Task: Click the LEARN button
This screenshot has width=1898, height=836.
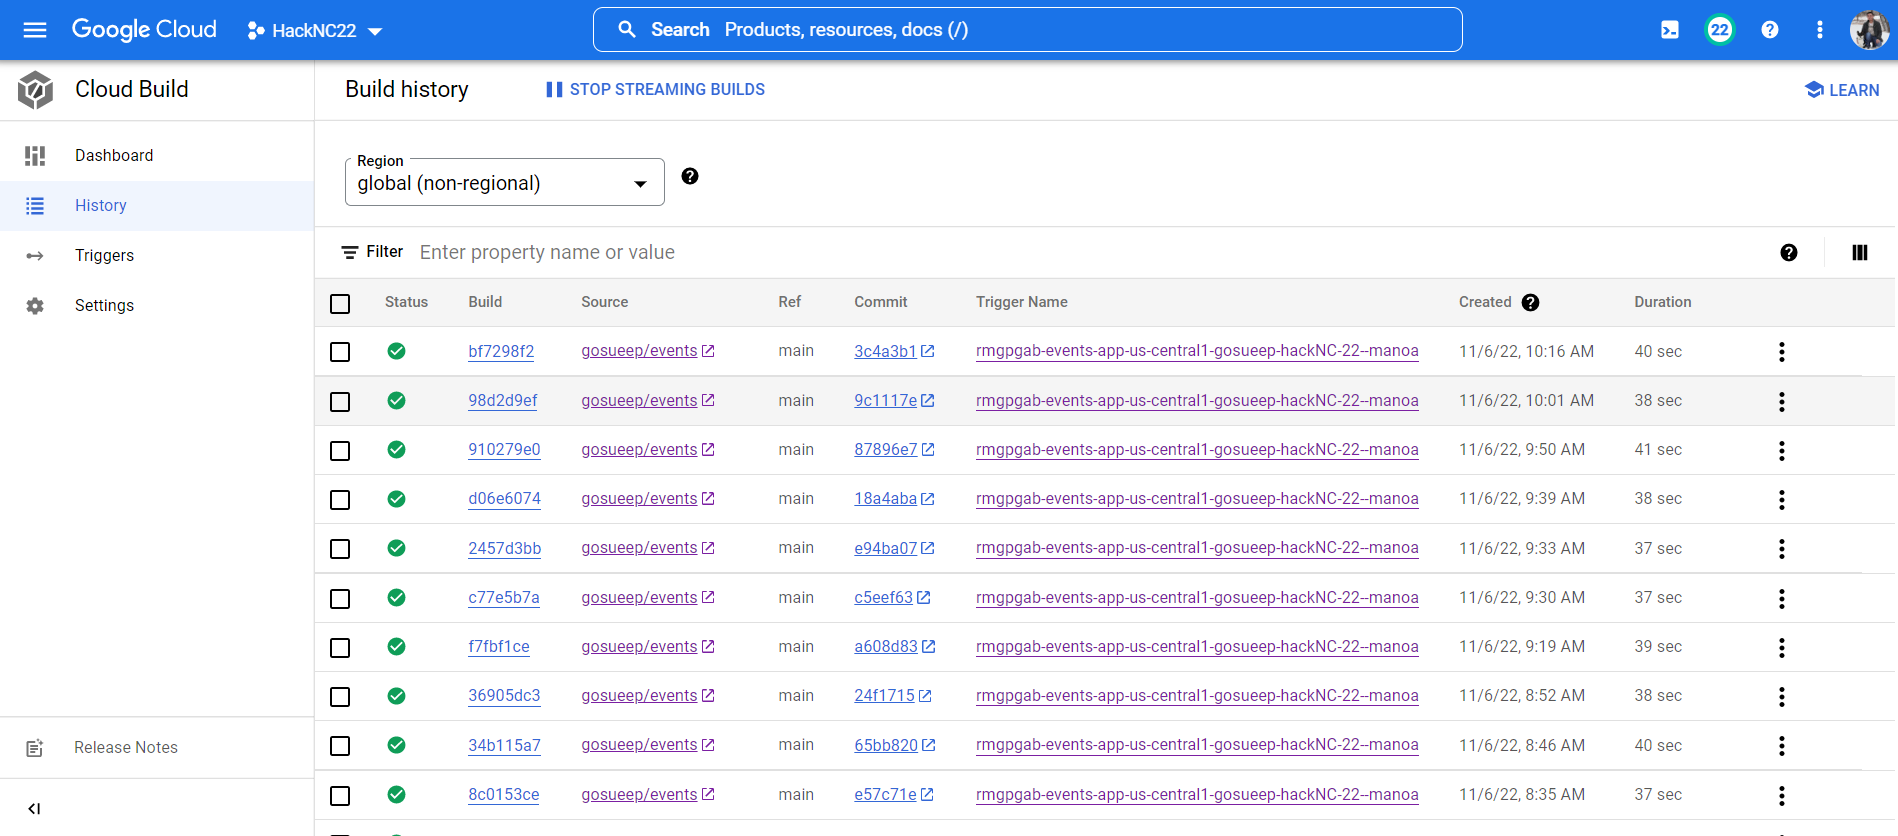Action: 1842,90
